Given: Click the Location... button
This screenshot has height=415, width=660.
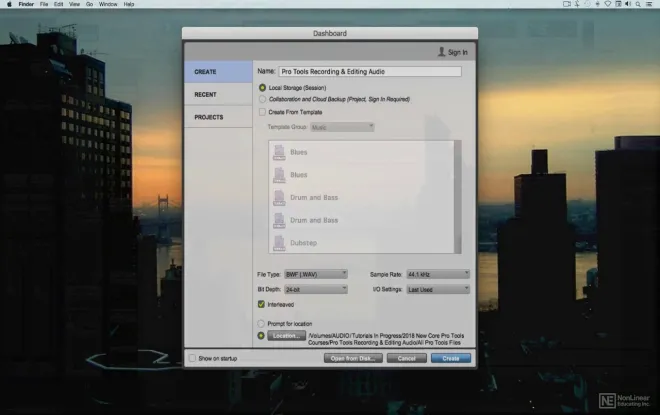Looking at the screenshot, I should 286,335.
